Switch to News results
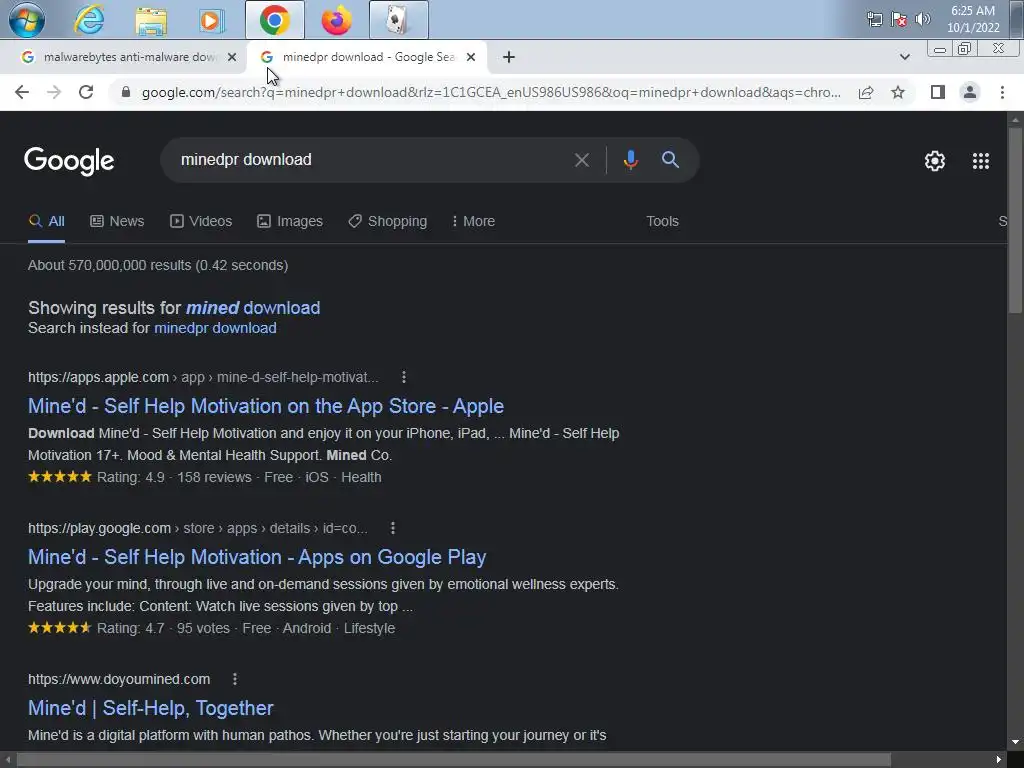Screen dimensions: 1024x768 coord(117,221)
